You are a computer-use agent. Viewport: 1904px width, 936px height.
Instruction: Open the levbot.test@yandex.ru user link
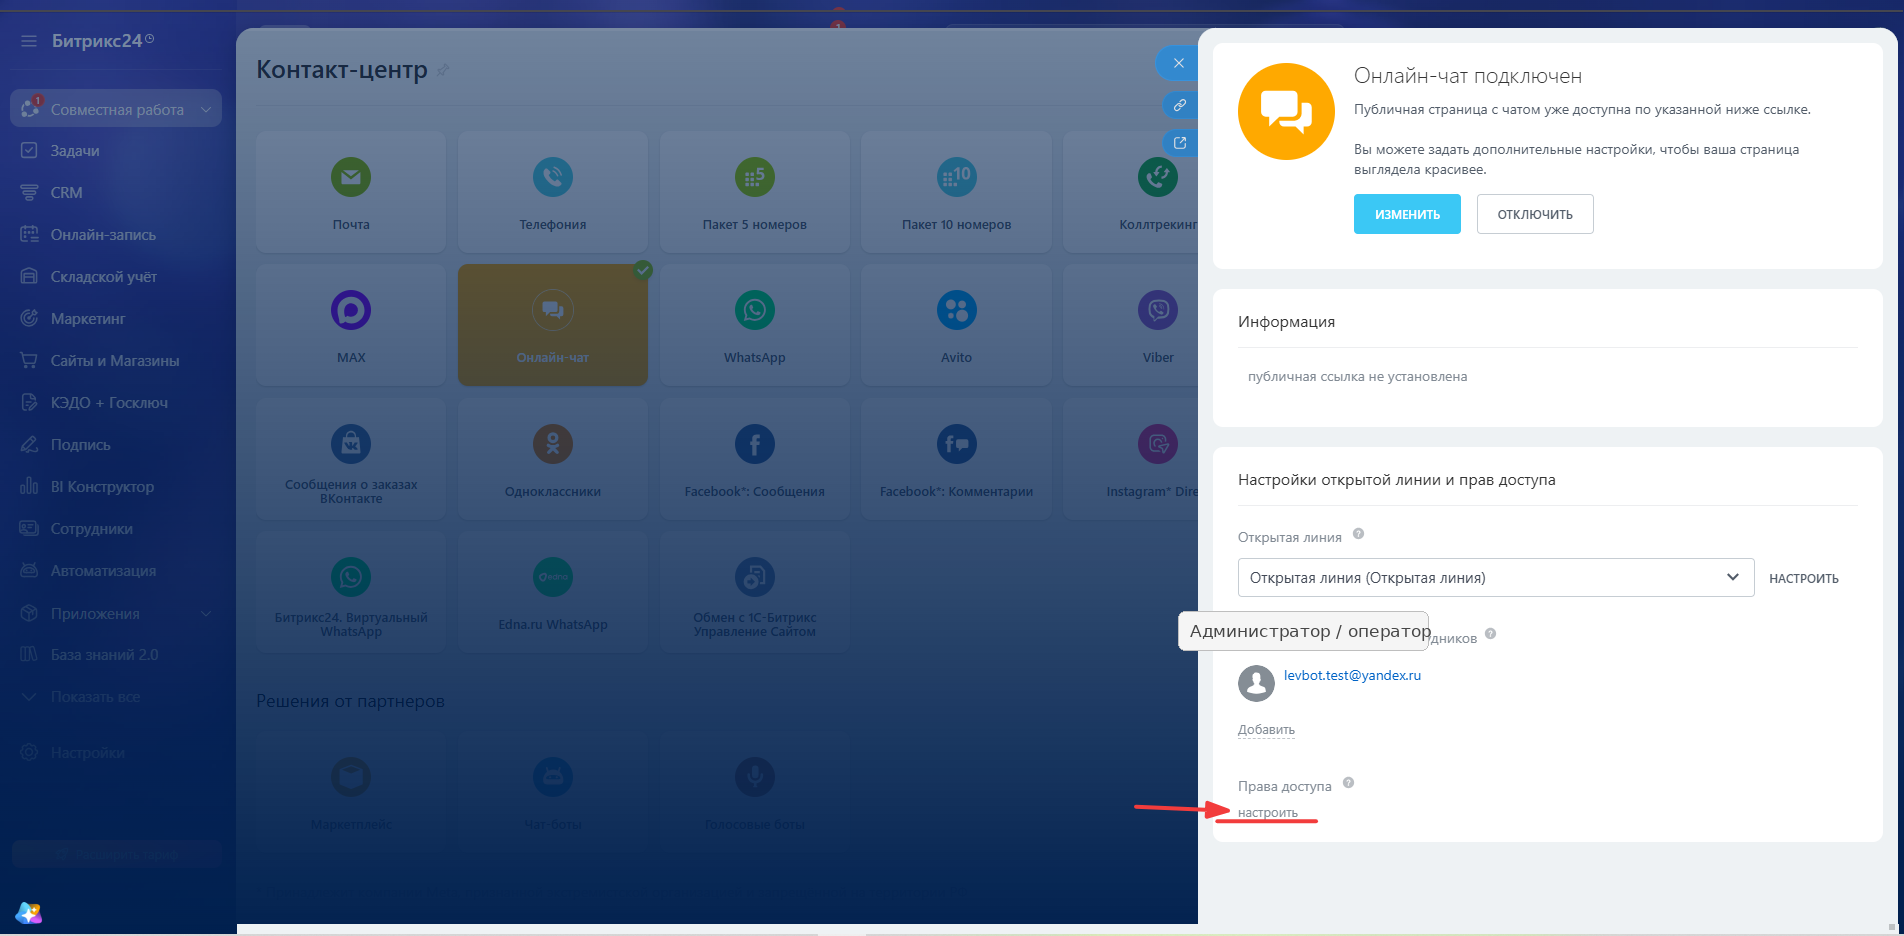click(1352, 675)
